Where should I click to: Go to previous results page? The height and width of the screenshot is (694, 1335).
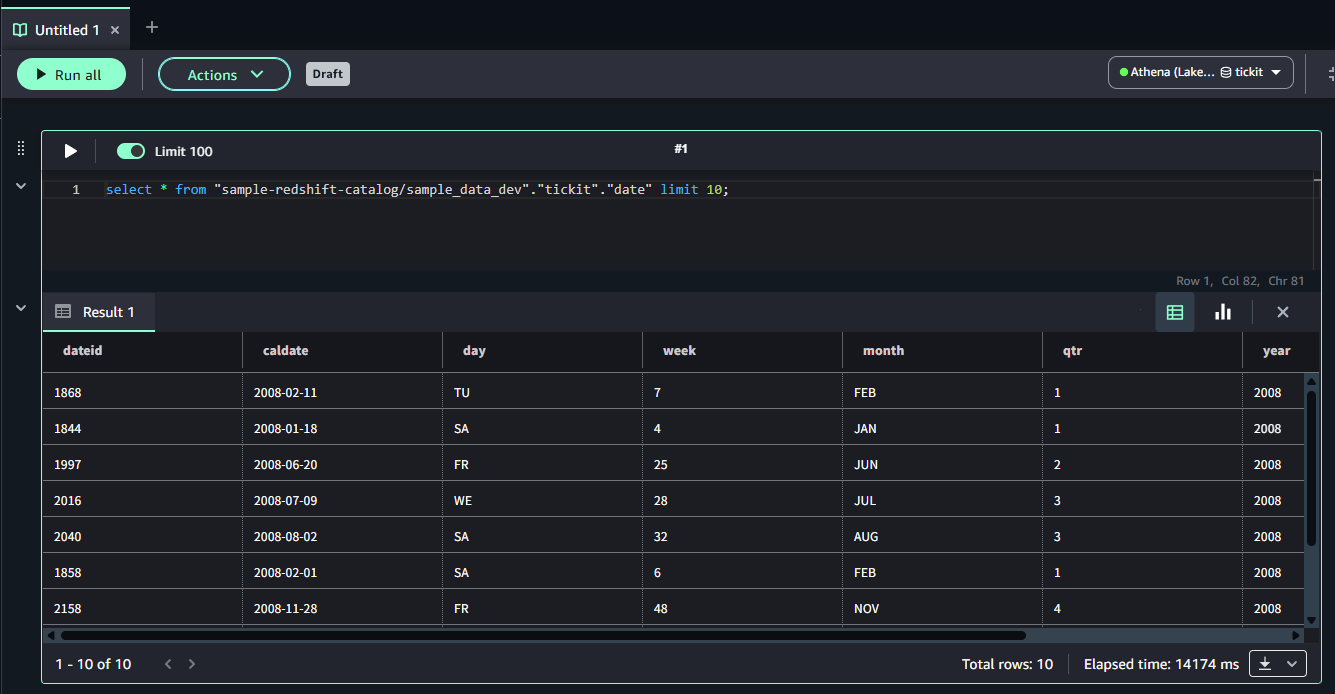point(168,664)
